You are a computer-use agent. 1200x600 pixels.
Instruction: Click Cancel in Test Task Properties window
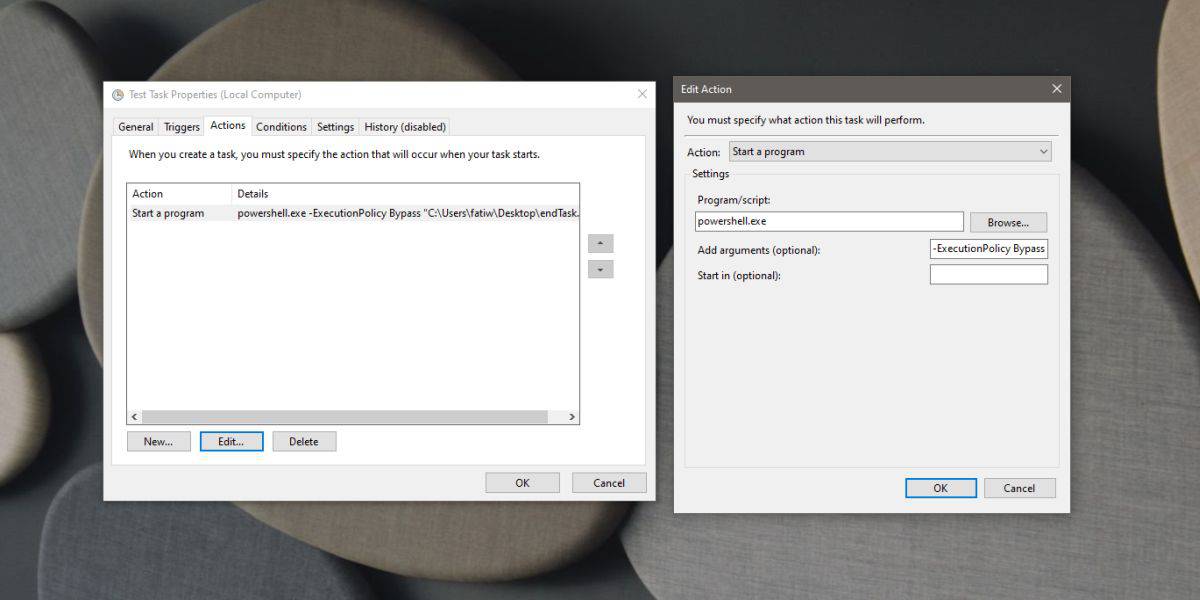pos(609,483)
